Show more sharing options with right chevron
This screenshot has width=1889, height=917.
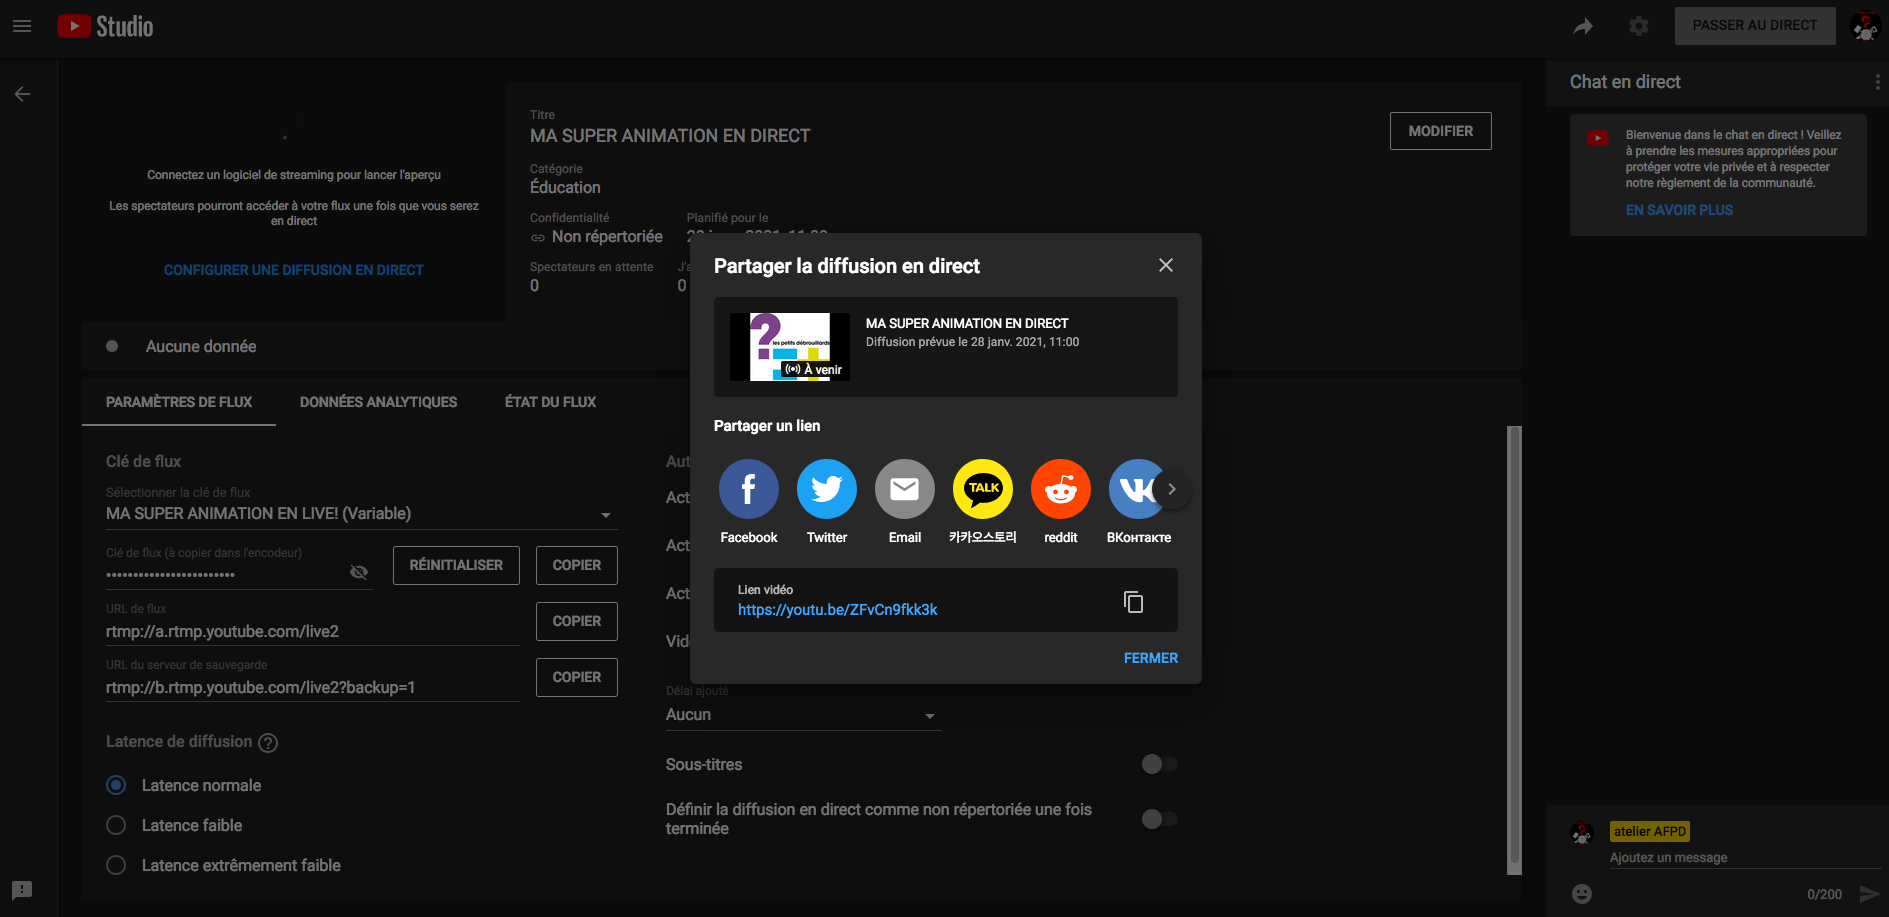1172,489
